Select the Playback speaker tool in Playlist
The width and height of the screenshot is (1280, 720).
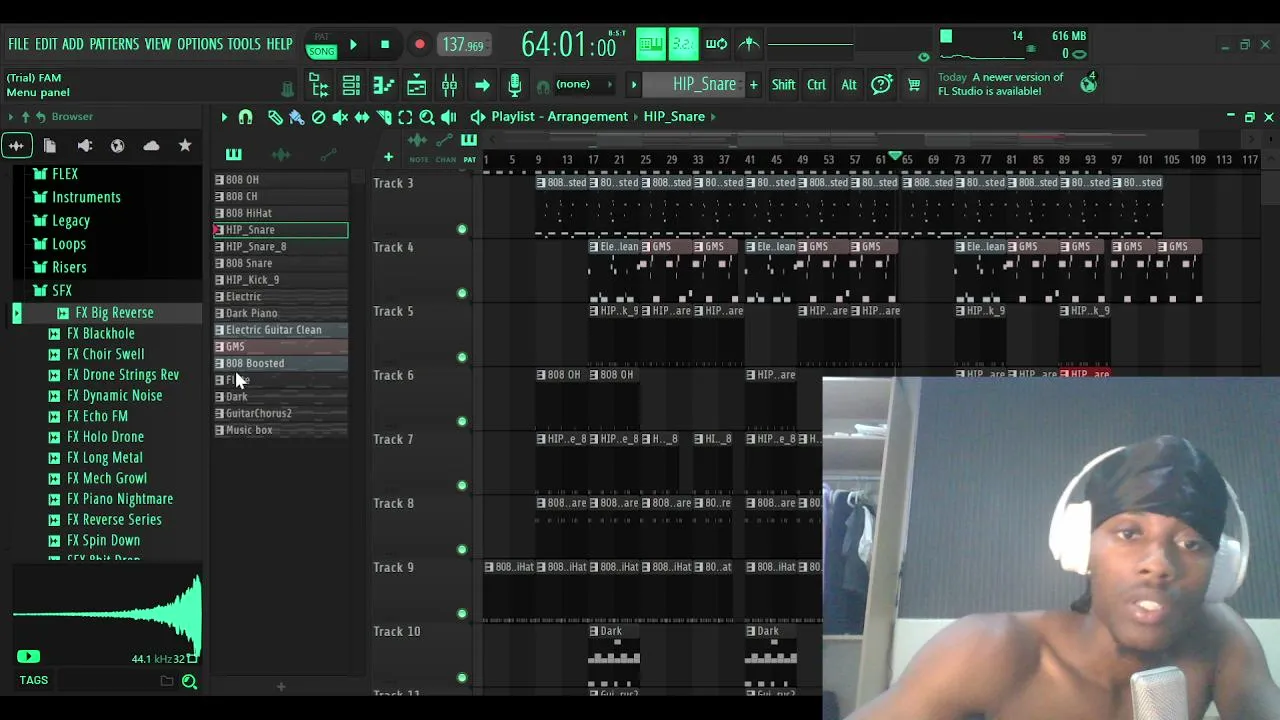[449, 117]
